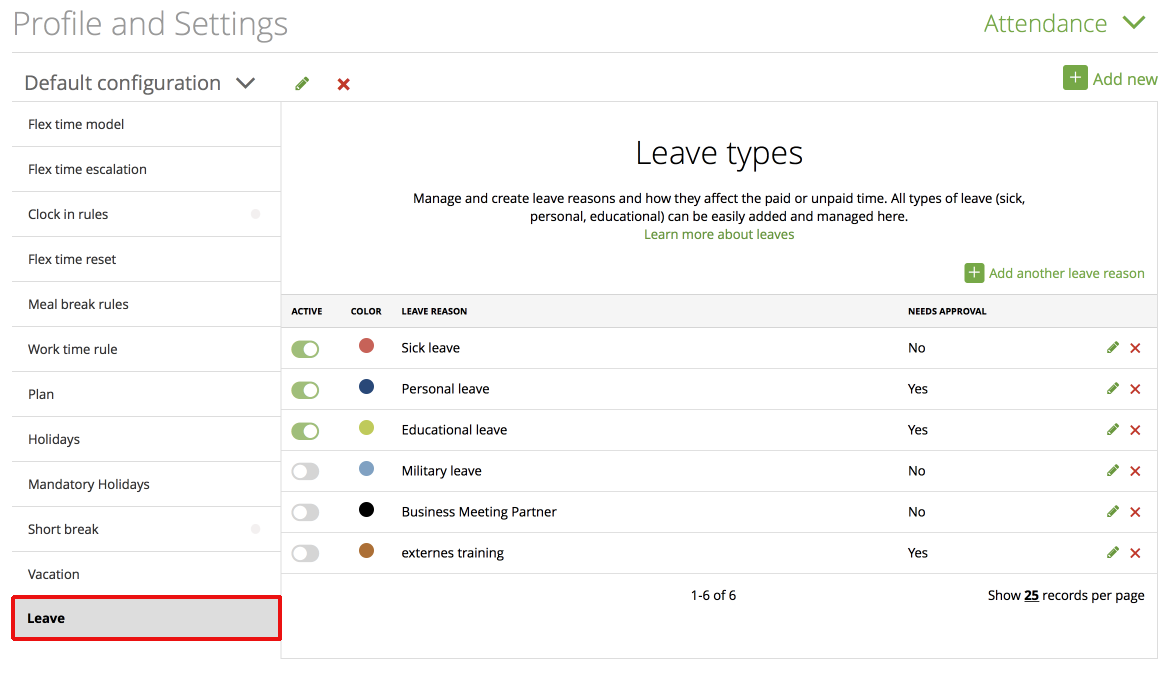Delete the Personal leave row with the red X

[1136, 388]
